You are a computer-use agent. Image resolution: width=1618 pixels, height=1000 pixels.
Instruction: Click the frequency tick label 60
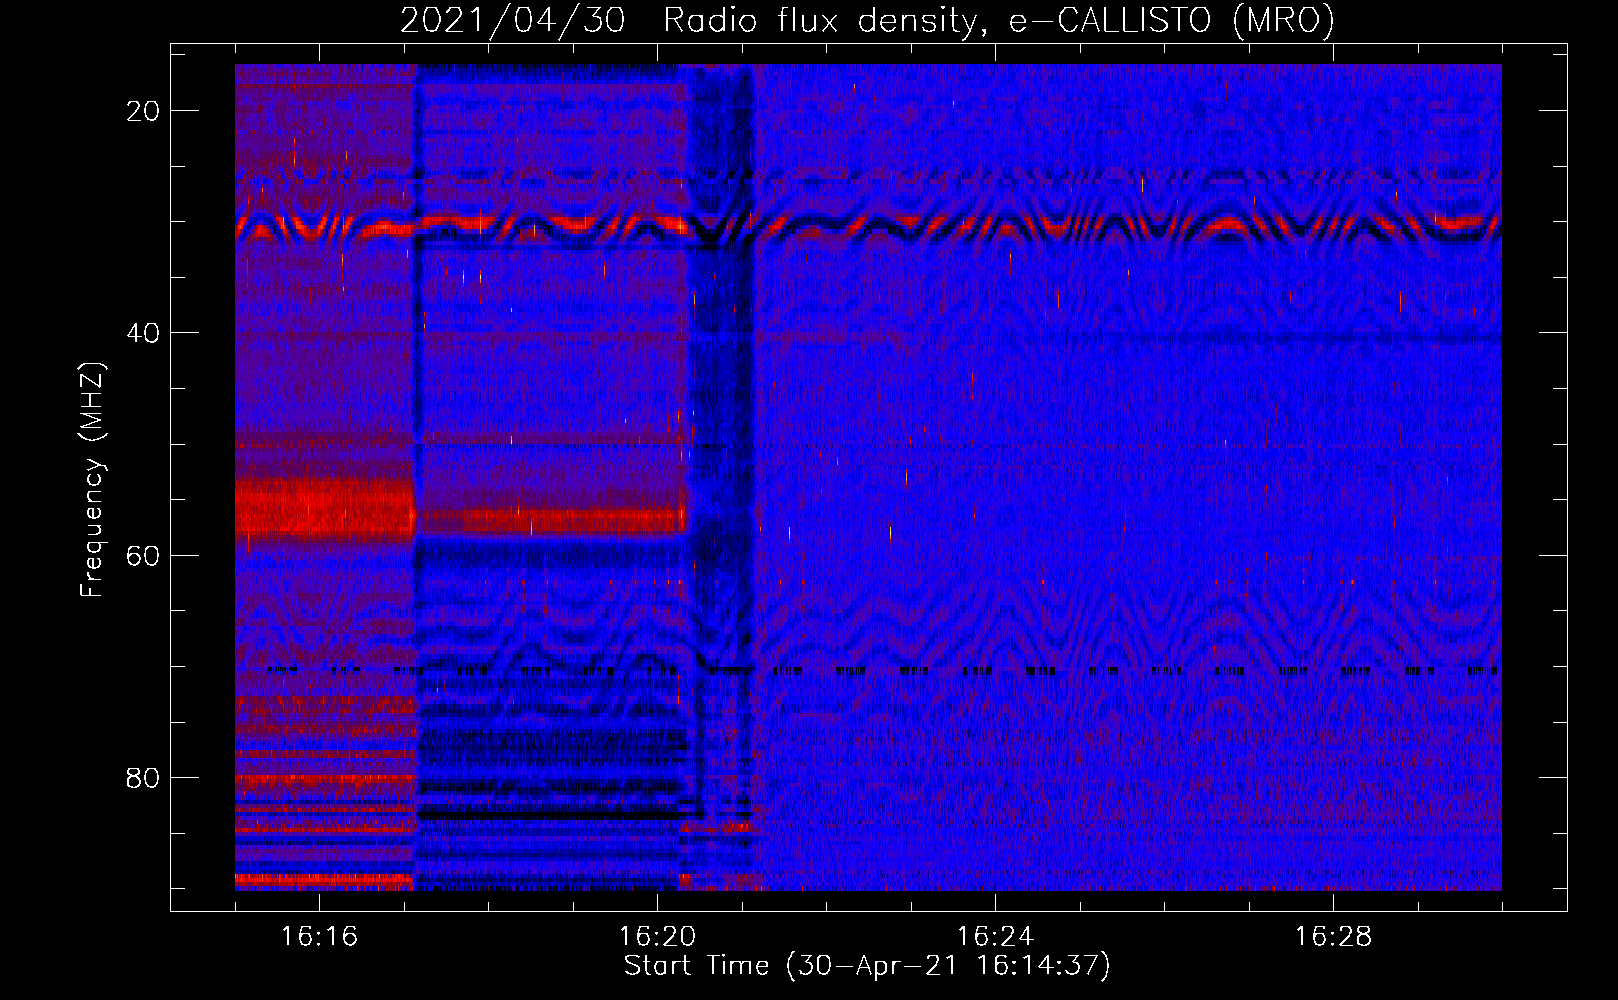144,555
